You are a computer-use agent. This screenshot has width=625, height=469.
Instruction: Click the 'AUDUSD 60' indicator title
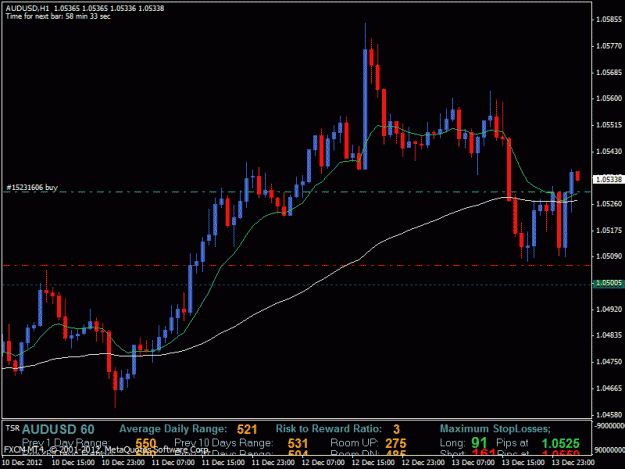coord(58,430)
